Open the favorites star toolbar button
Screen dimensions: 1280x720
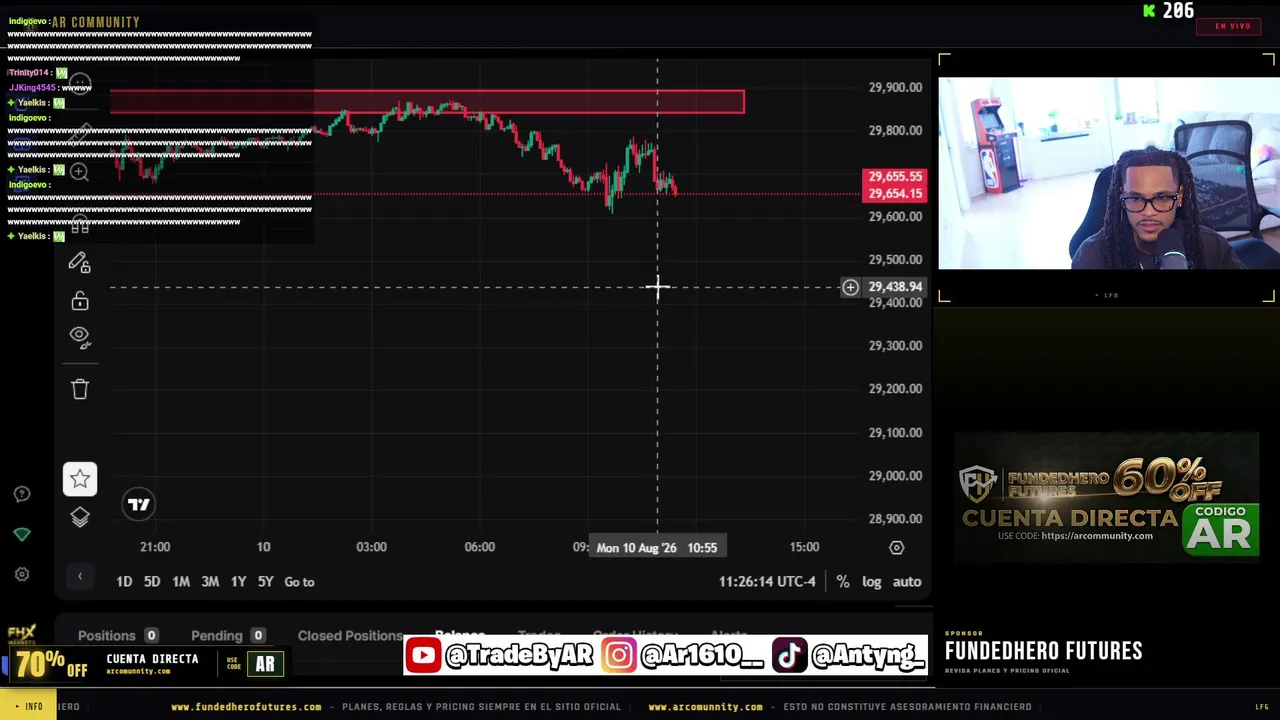pos(80,479)
